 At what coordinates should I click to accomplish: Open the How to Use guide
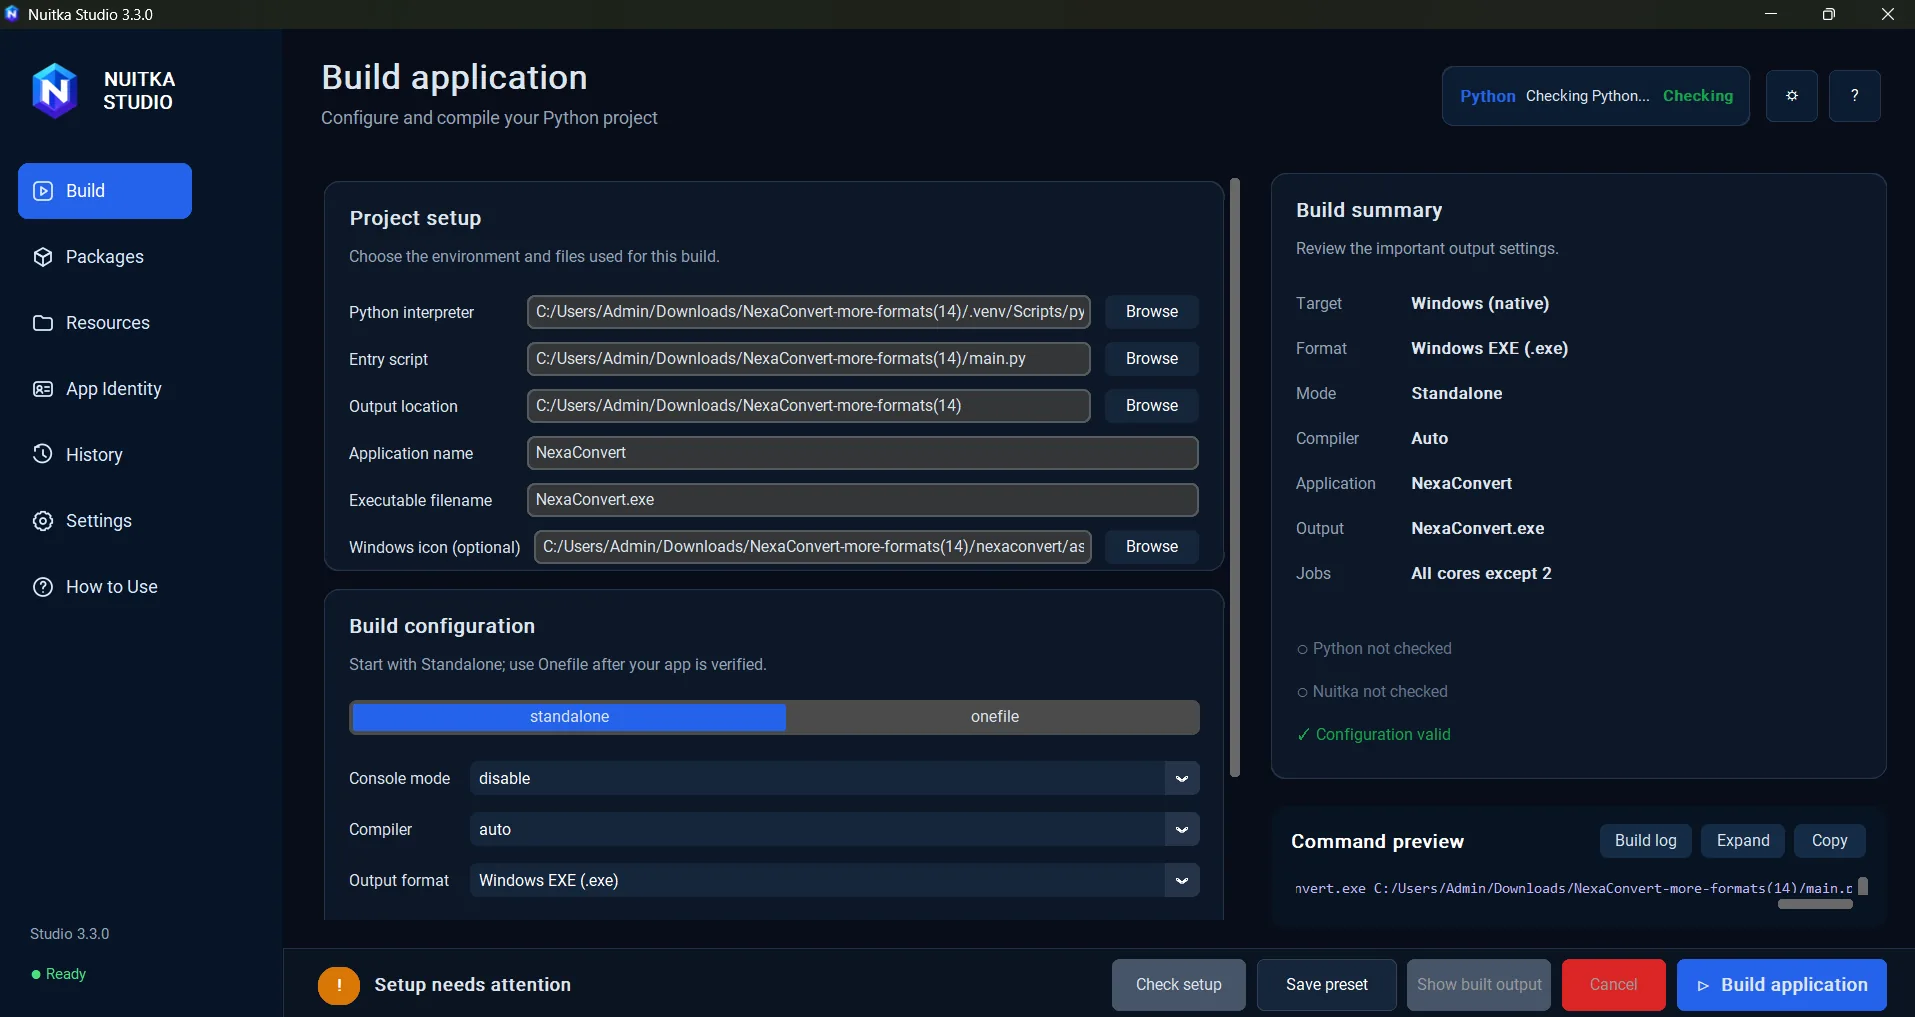pyautogui.click(x=105, y=587)
